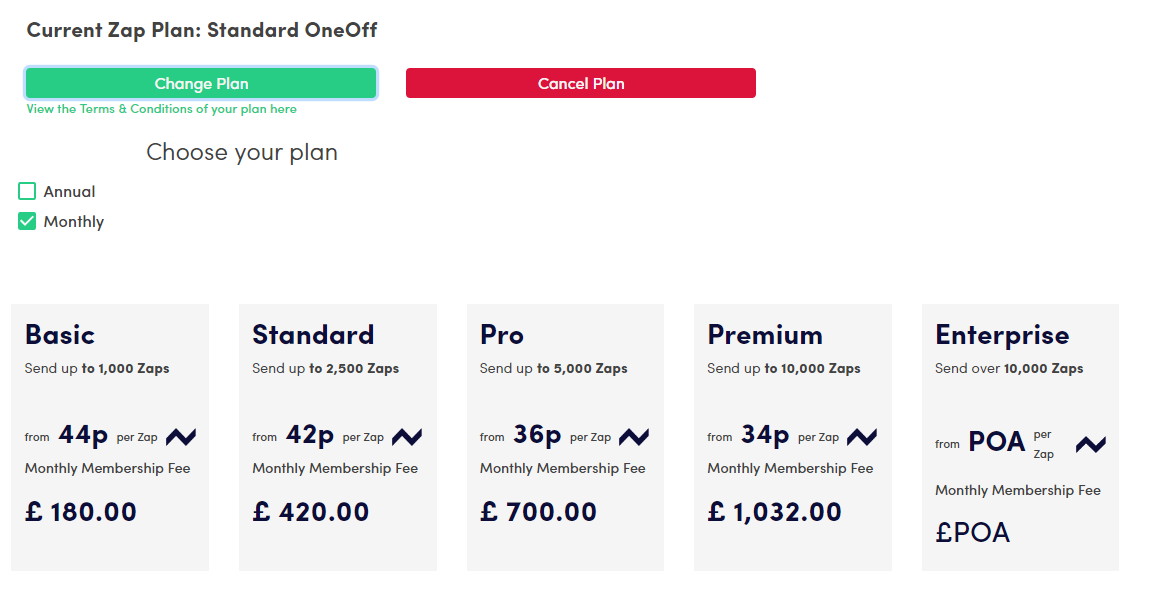Uncheck the Monthly billing checkbox
The height and width of the screenshot is (598, 1154).
coord(28,221)
